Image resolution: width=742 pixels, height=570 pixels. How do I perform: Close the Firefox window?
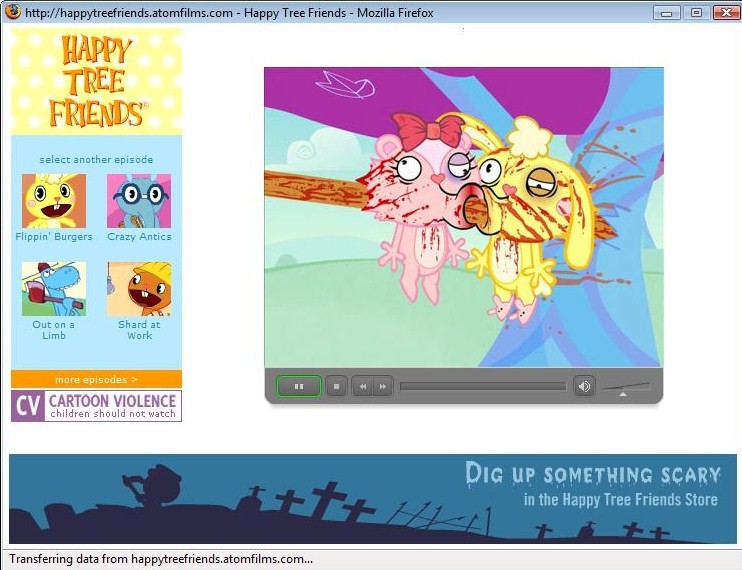(x=726, y=13)
